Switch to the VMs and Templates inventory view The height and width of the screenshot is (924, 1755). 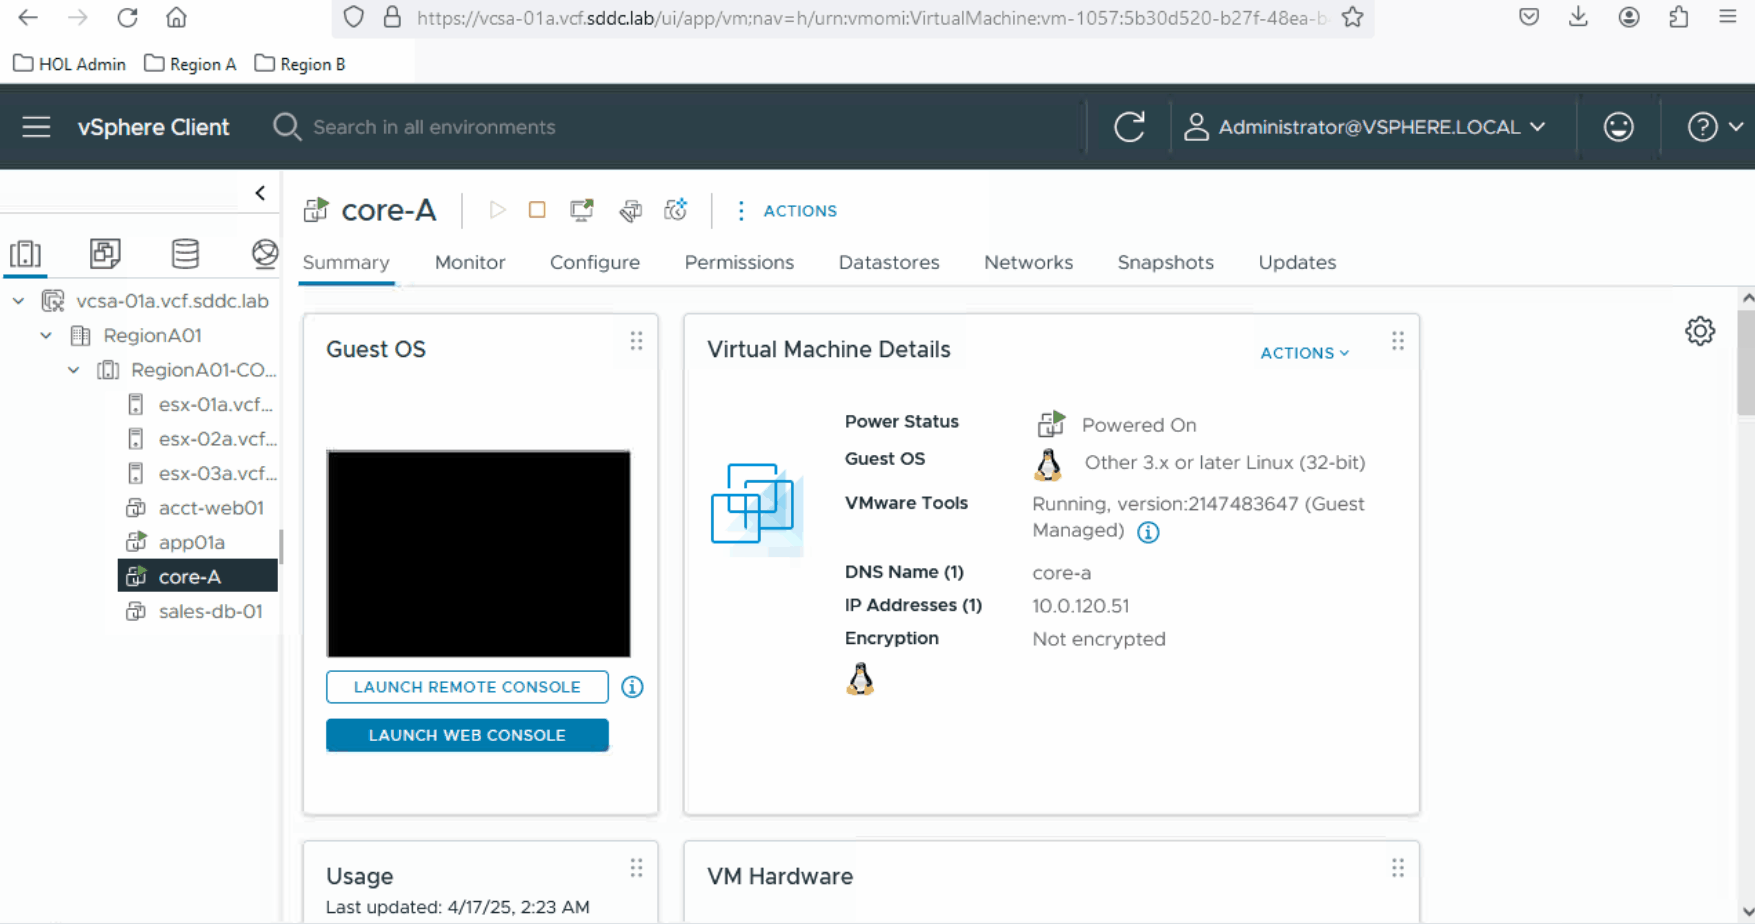[x=105, y=253]
